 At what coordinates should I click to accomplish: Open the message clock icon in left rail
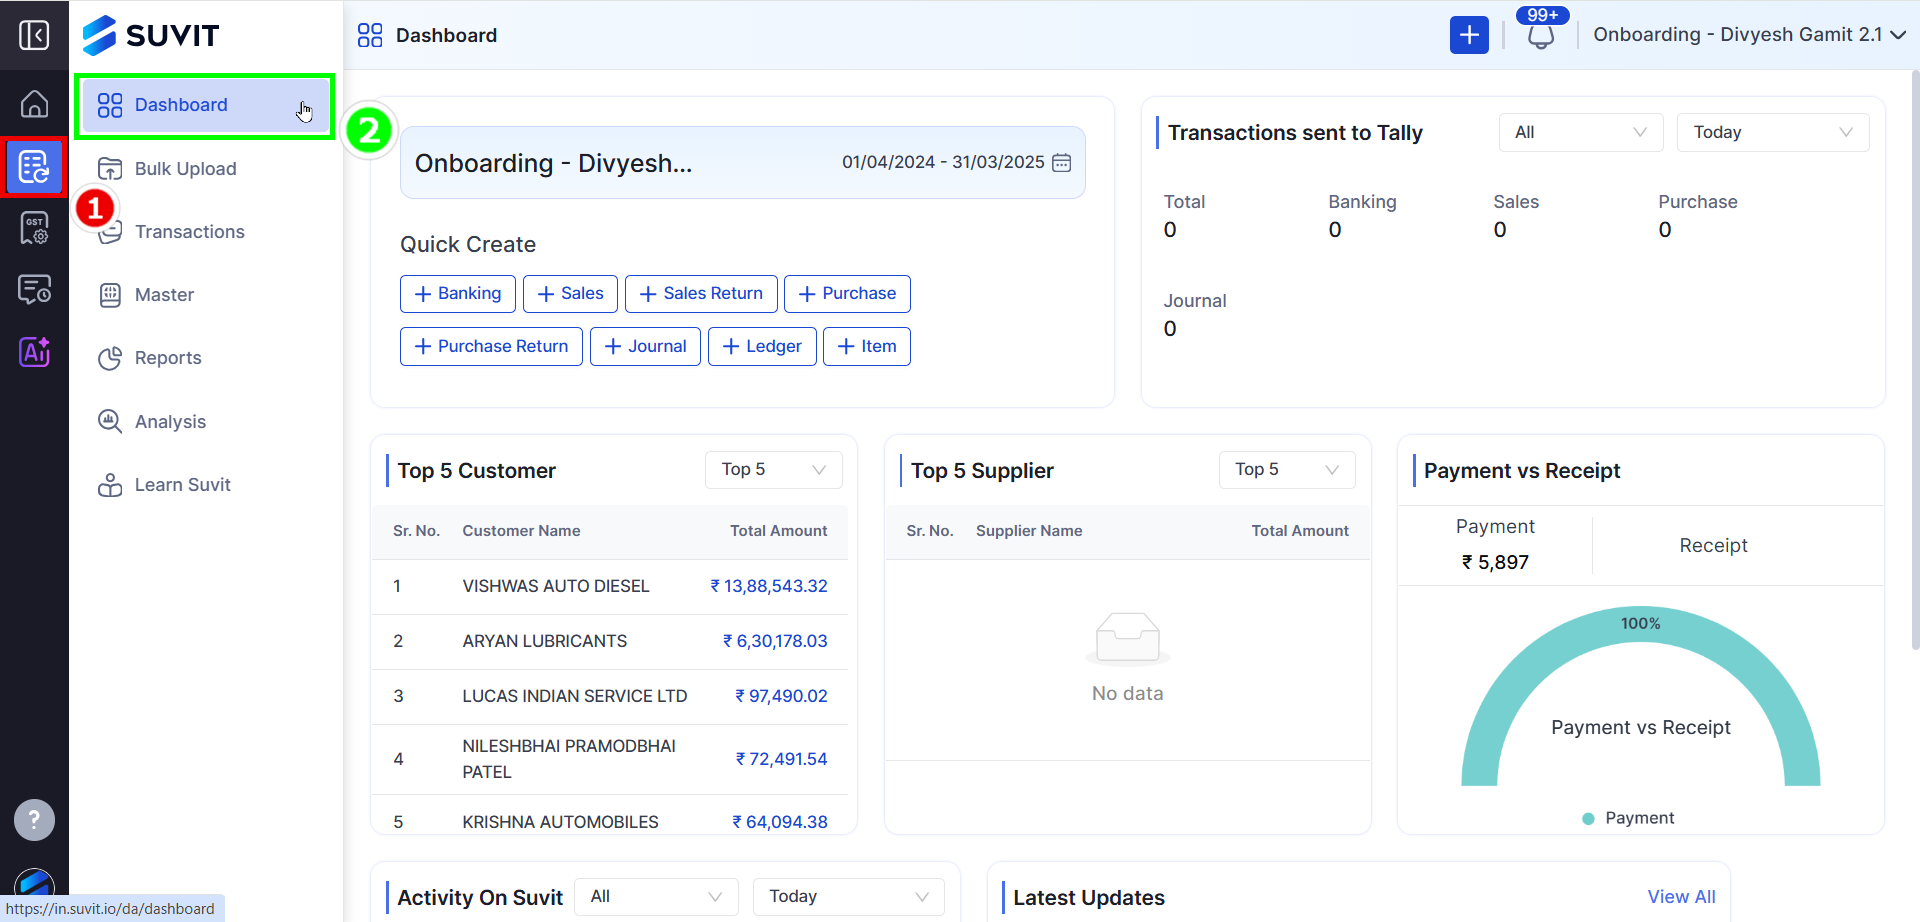(x=34, y=290)
